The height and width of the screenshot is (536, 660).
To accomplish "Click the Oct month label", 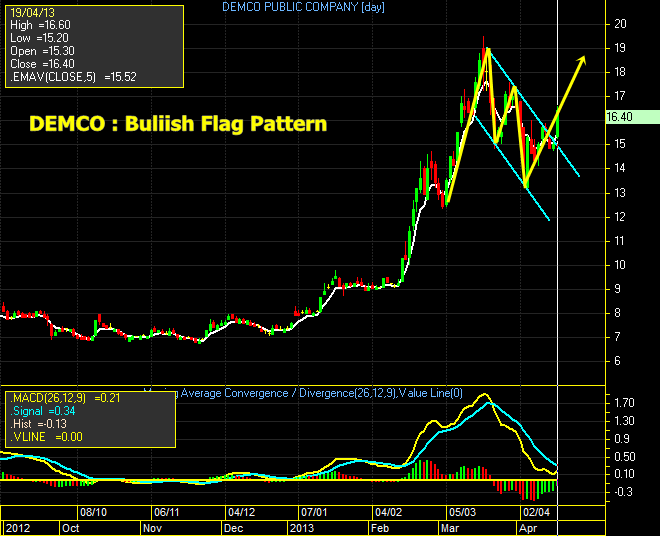I will [x=70, y=528].
